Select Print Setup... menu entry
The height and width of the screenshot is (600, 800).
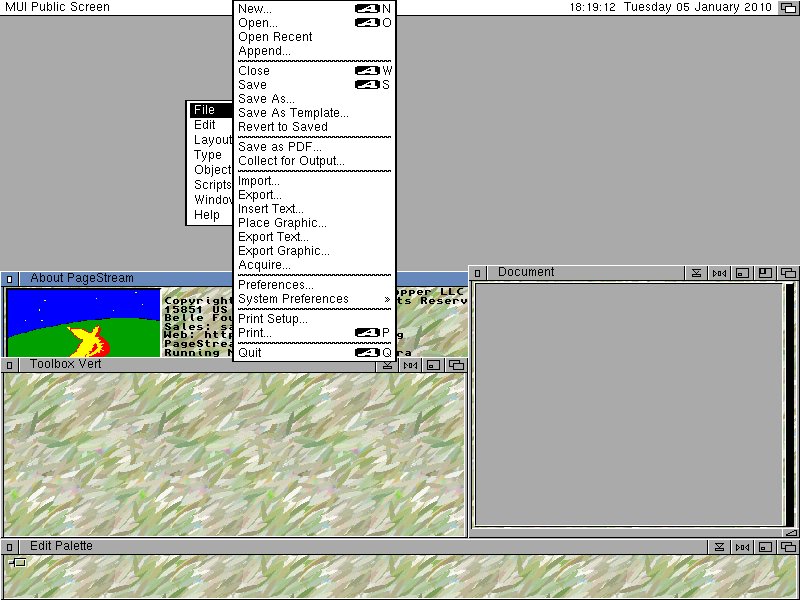[272, 319]
